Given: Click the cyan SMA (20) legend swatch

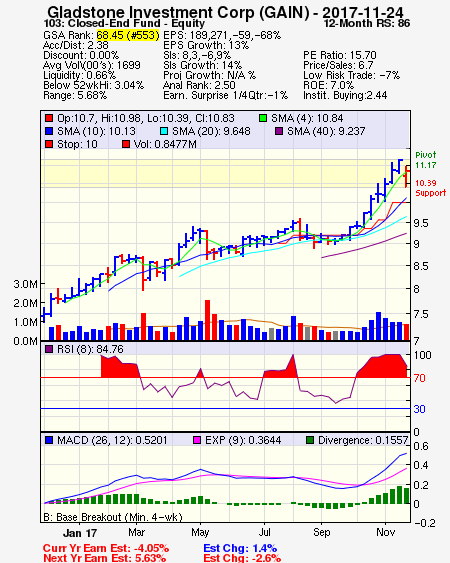Looking at the screenshot, I should click(x=164, y=131).
